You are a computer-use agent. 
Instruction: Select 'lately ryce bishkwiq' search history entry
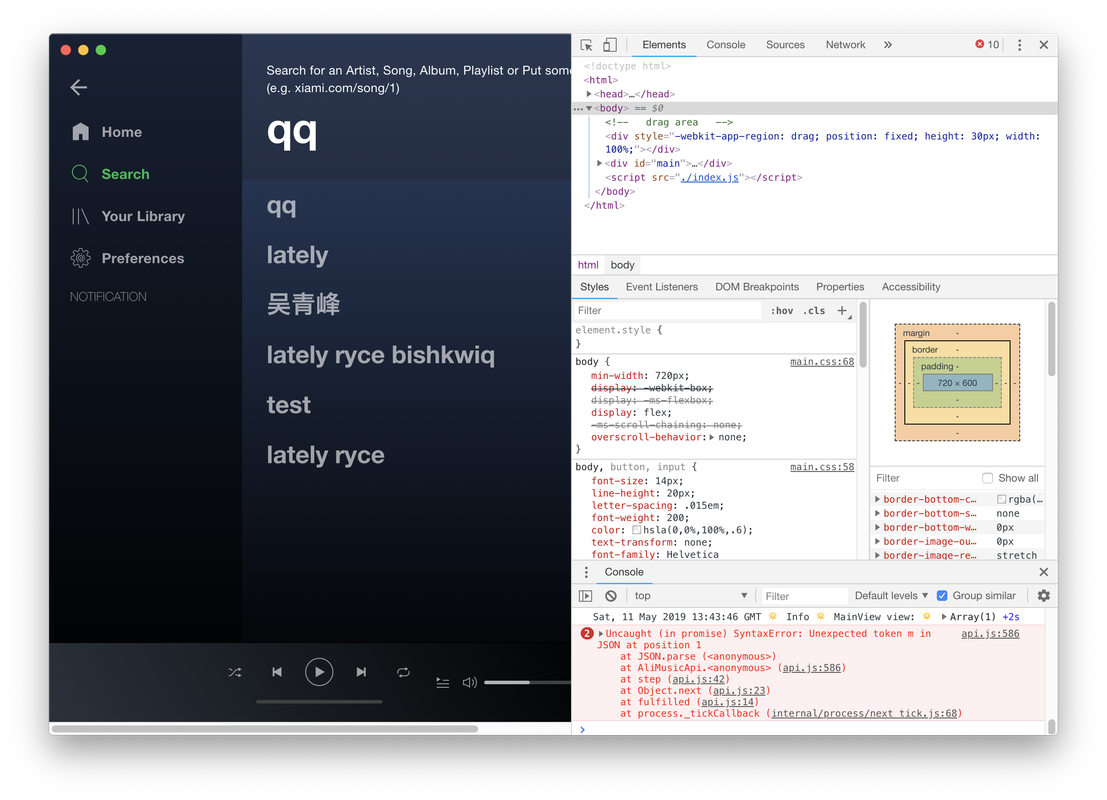coord(381,354)
